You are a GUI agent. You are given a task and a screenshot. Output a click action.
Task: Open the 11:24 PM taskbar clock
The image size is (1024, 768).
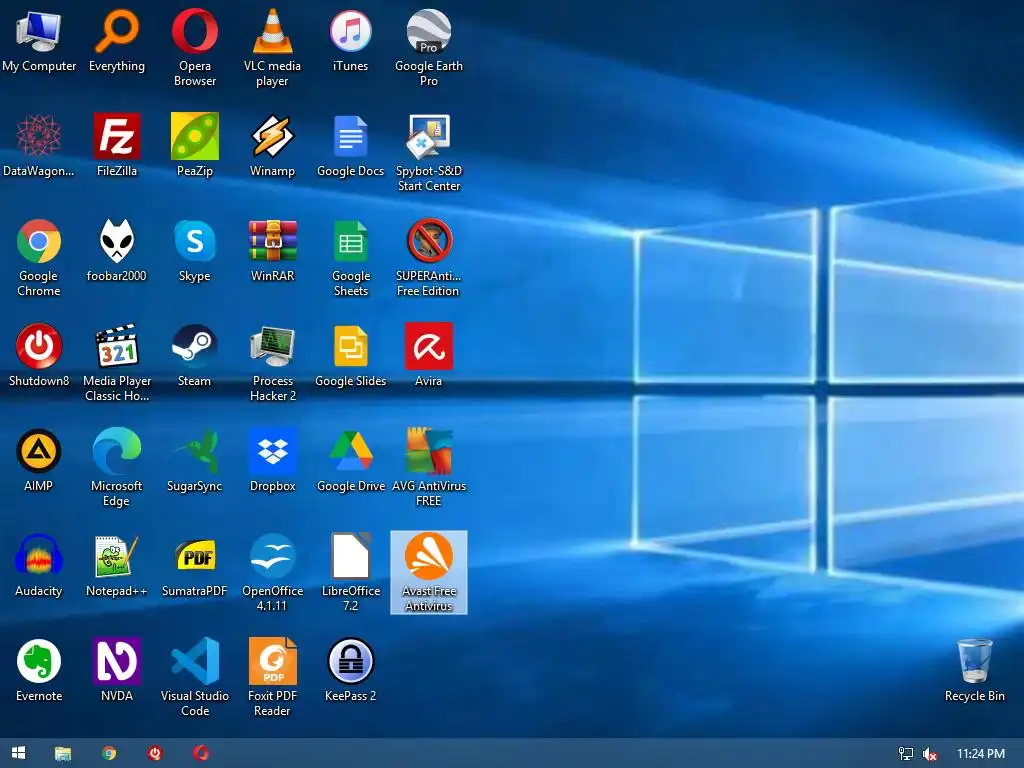(981, 754)
